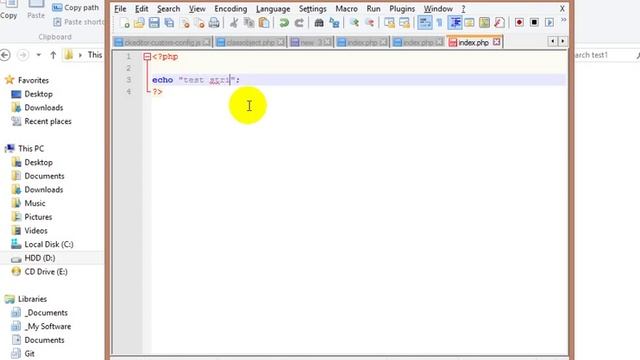Screen dimensions: 640x360
Task: Click the Paste button in Explorer ribbon
Action: coord(36,10)
